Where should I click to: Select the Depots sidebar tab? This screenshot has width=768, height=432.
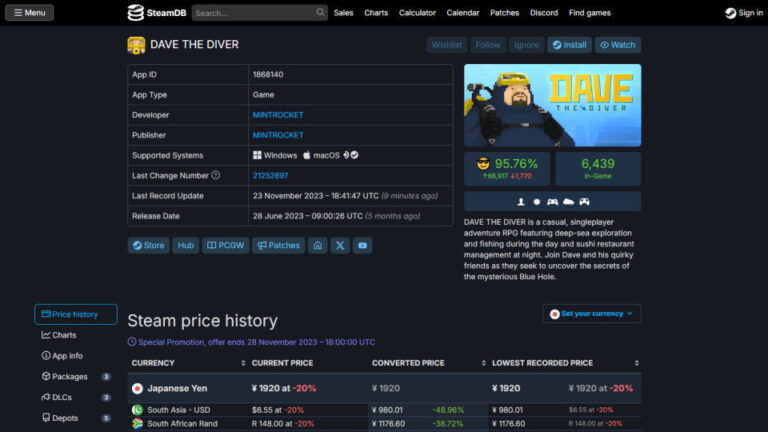click(75, 418)
